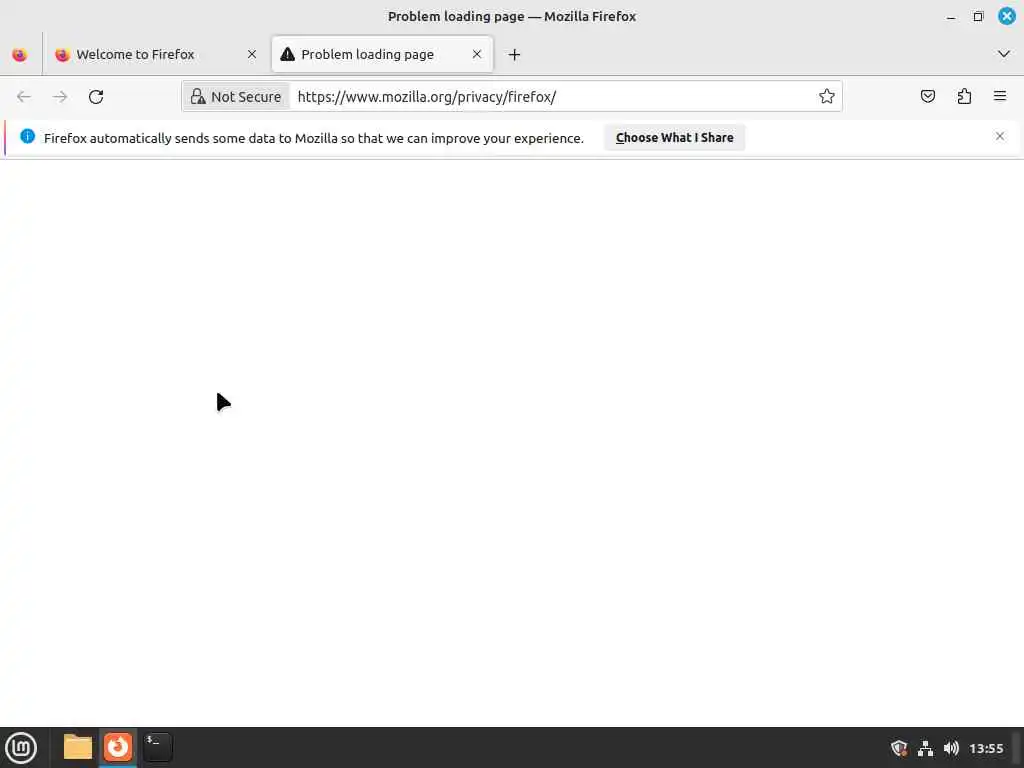
Task: Close the Firefox window
Action: click(x=1007, y=16)
